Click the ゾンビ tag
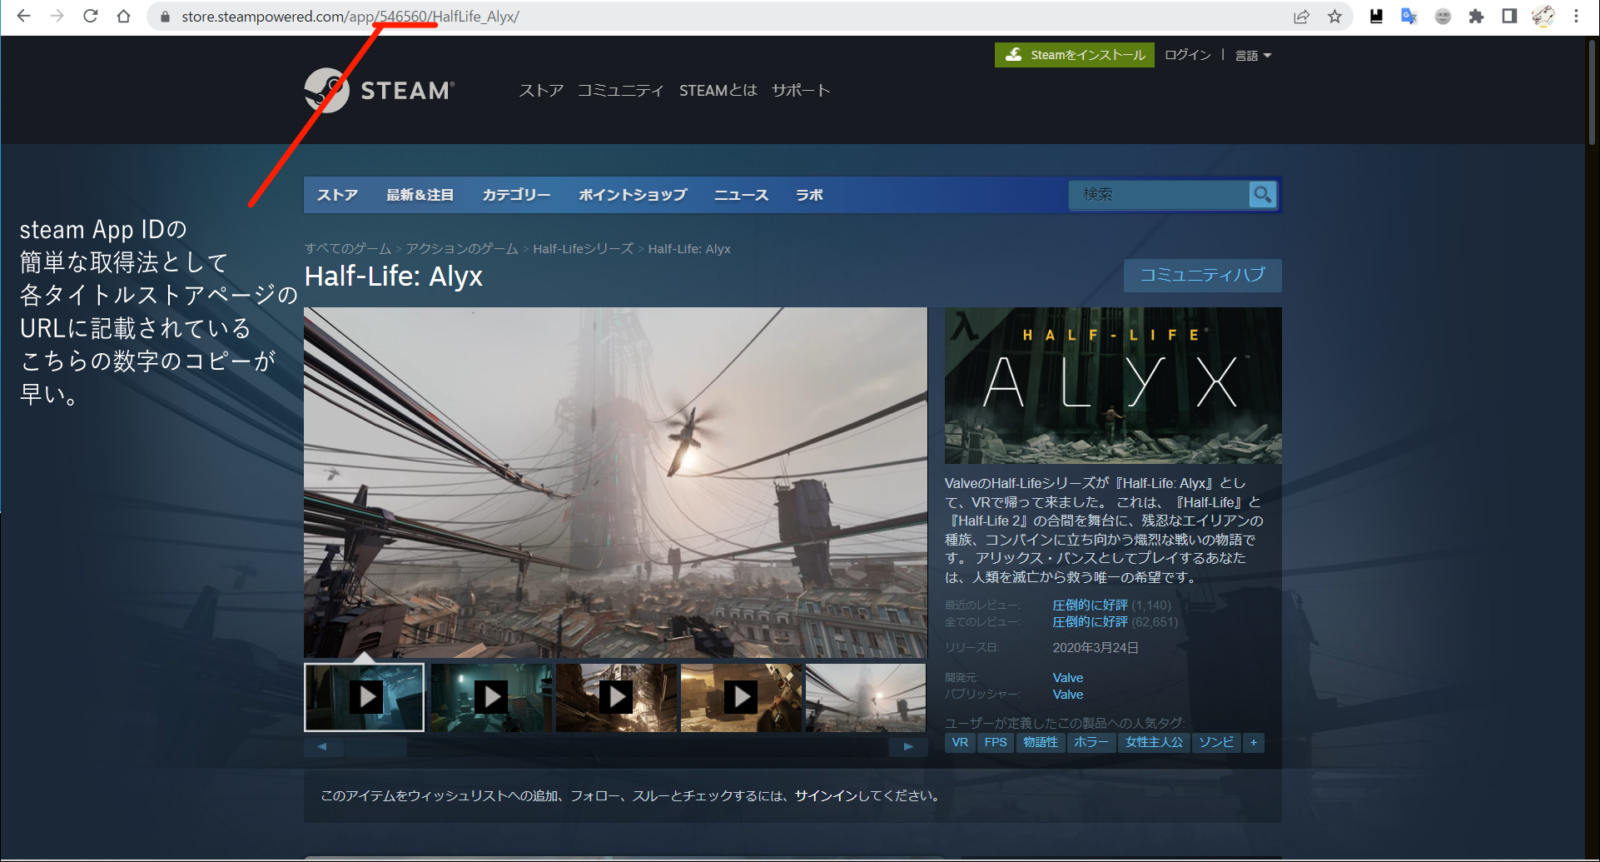Image resolution: width=1600 pixels, height=862 pixels. pos(1216,742)
